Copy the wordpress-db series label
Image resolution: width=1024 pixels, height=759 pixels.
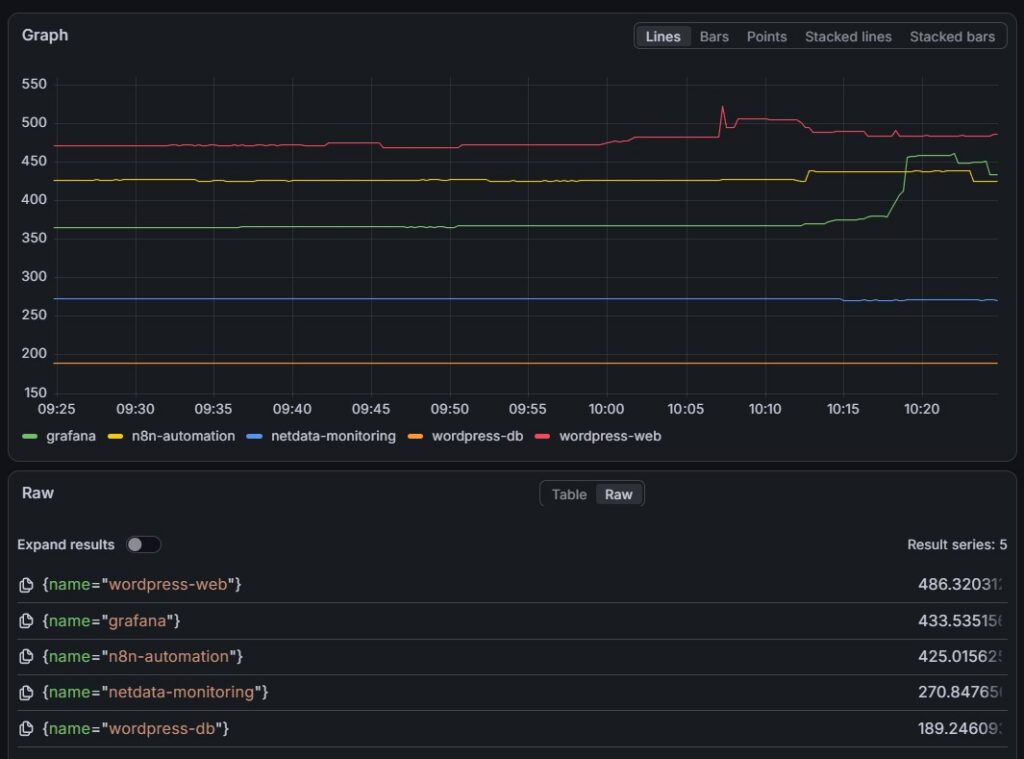[x=26, y=728]
